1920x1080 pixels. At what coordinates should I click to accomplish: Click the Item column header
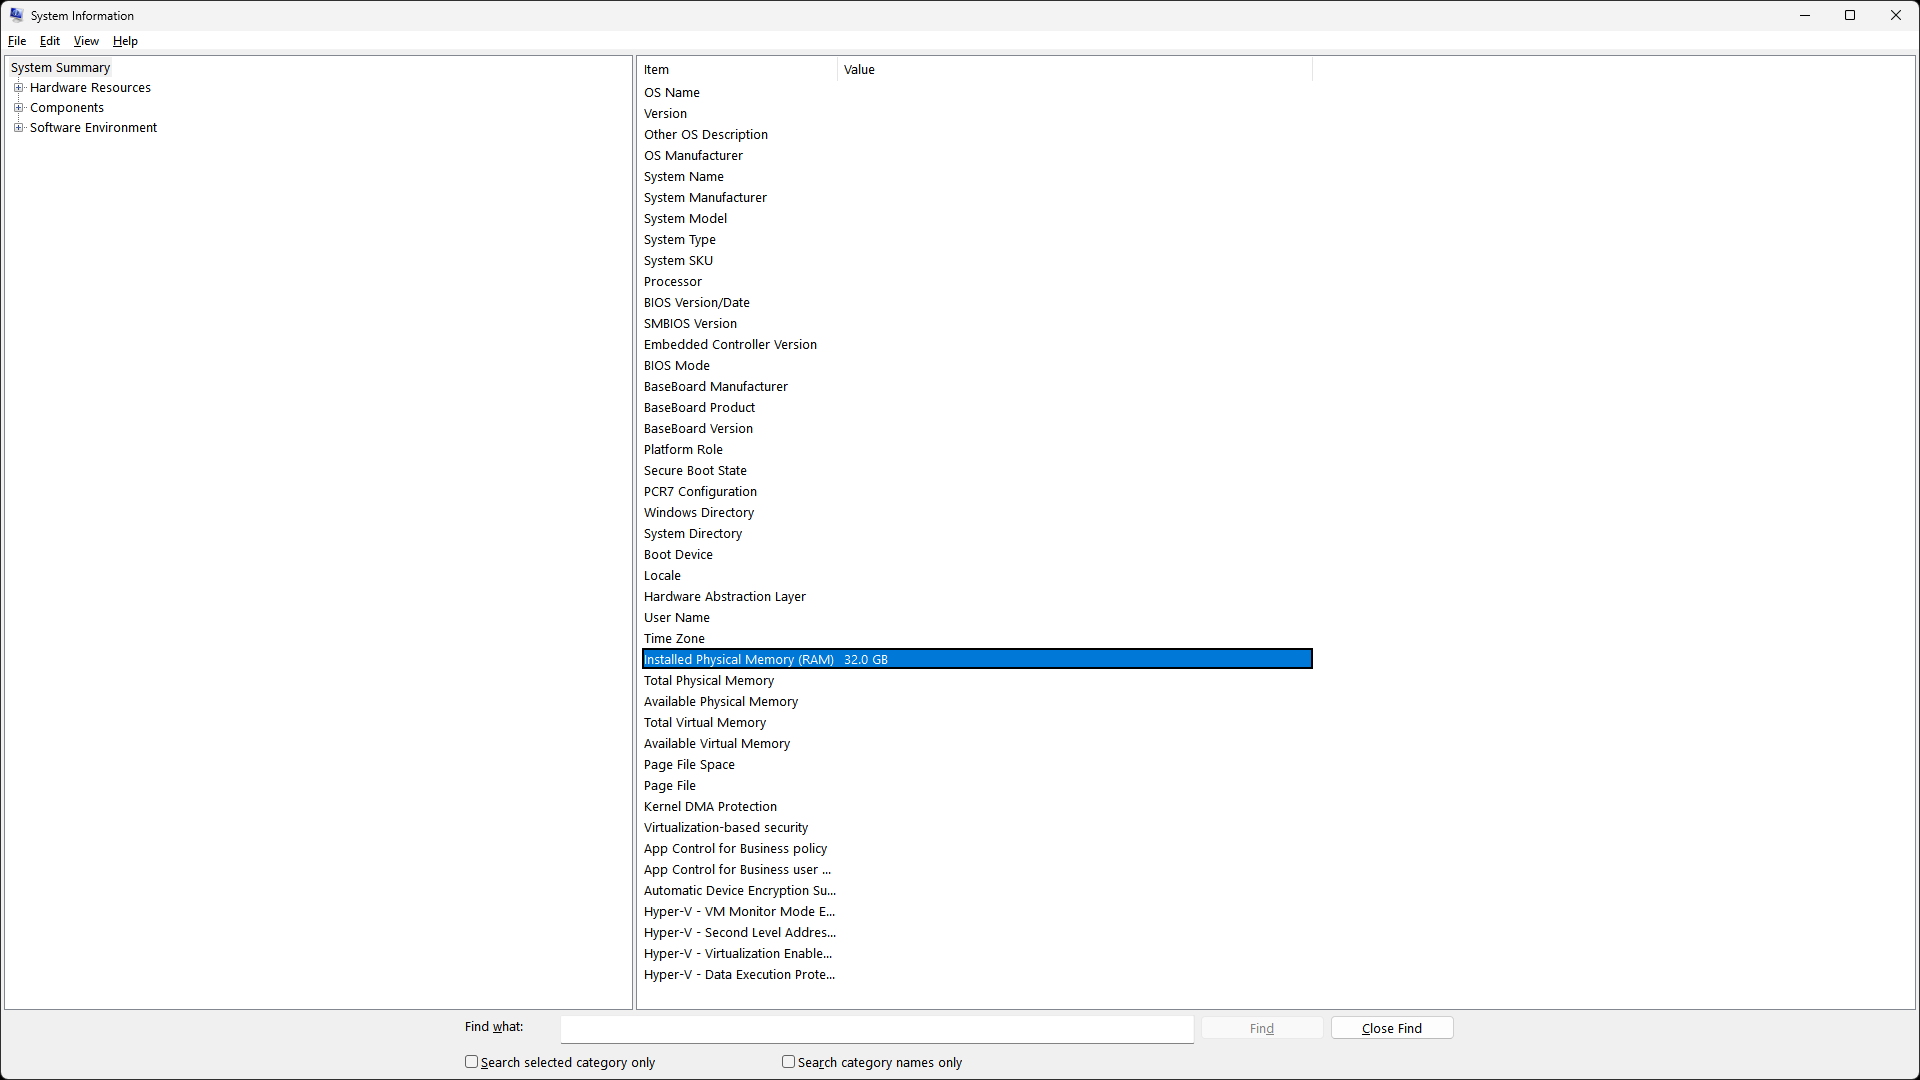click(738, 70)
